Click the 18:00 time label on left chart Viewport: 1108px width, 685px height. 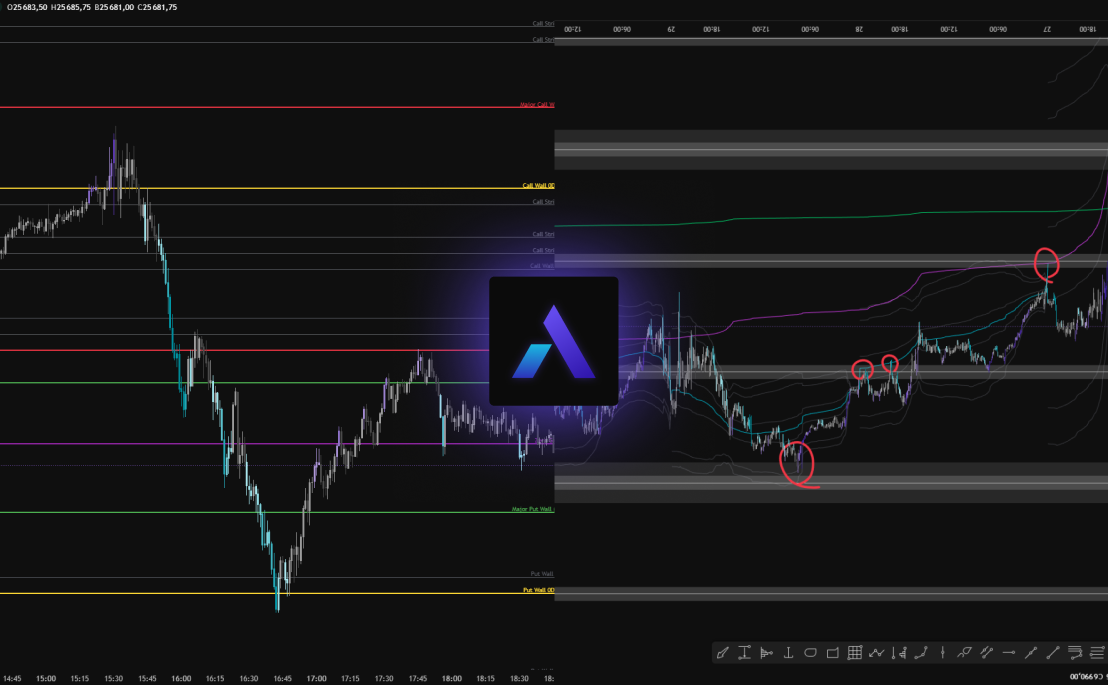[x=452, y=678]
